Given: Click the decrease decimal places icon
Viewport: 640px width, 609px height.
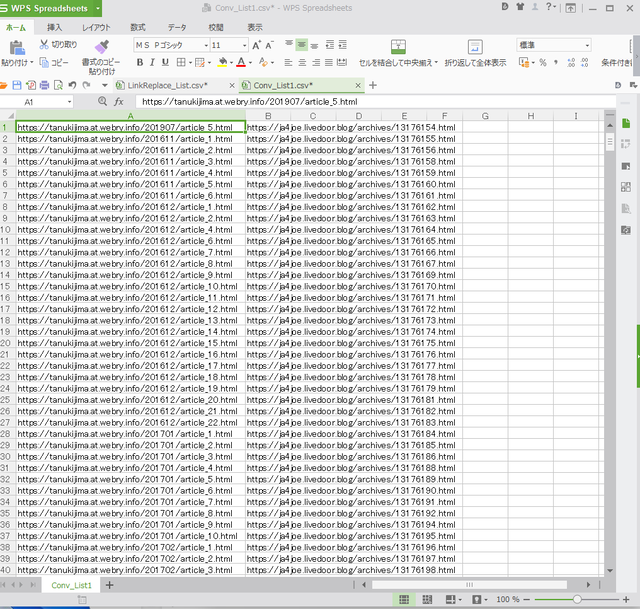Looking at the screenshot, I should click(x=585, y=62).
